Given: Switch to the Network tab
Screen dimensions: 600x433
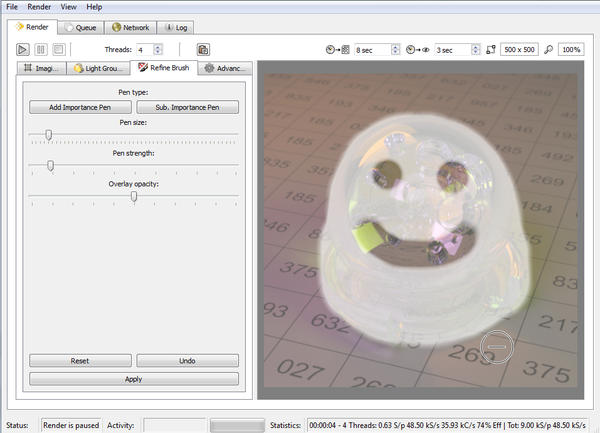Looking at the screenshot, I should [x=130, y=28].
